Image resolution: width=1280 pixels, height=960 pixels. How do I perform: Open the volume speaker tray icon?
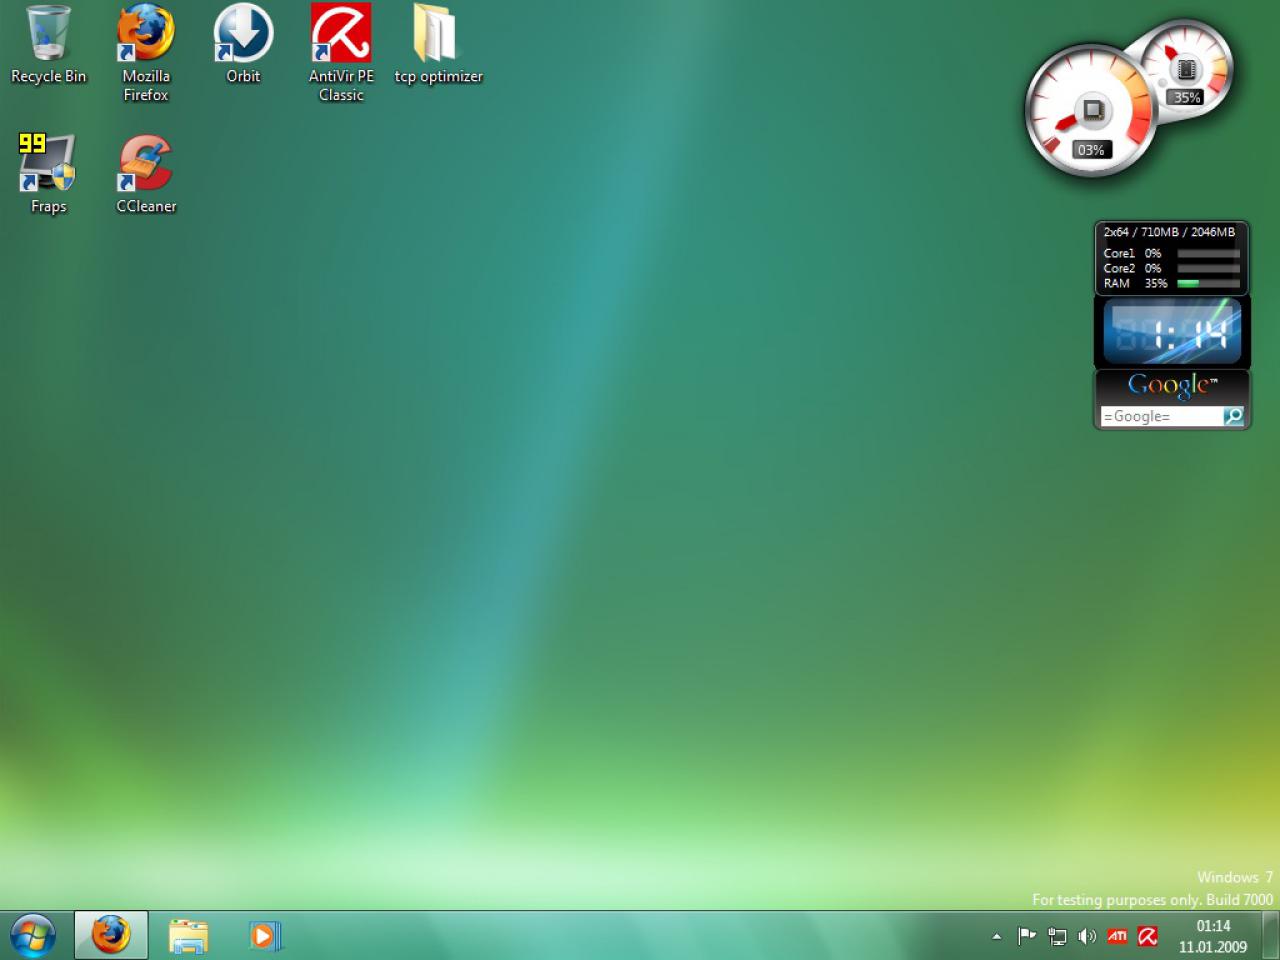pos(1087,937)
